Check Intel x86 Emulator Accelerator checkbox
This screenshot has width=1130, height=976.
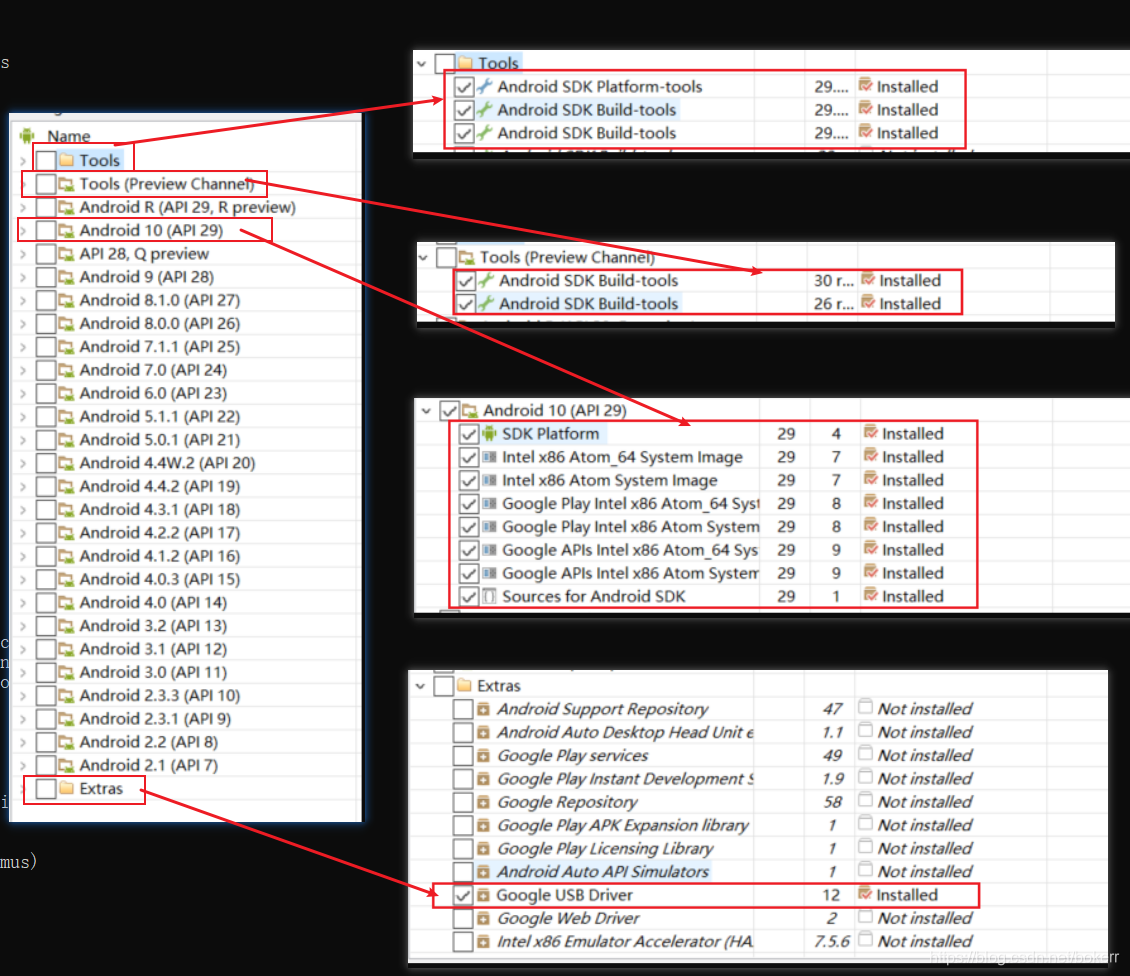(463, 941)
